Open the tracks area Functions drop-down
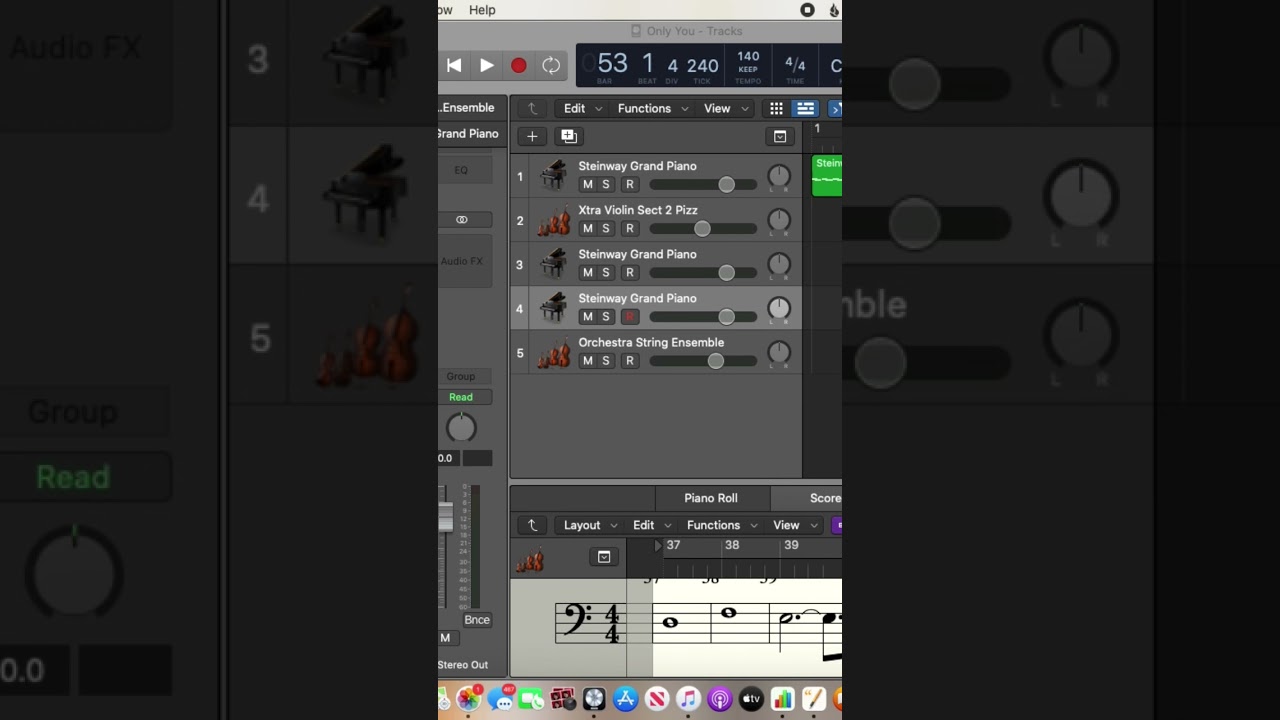This screenshot has height=720, width=1280. pyautogui.click(x=653, y=108)
